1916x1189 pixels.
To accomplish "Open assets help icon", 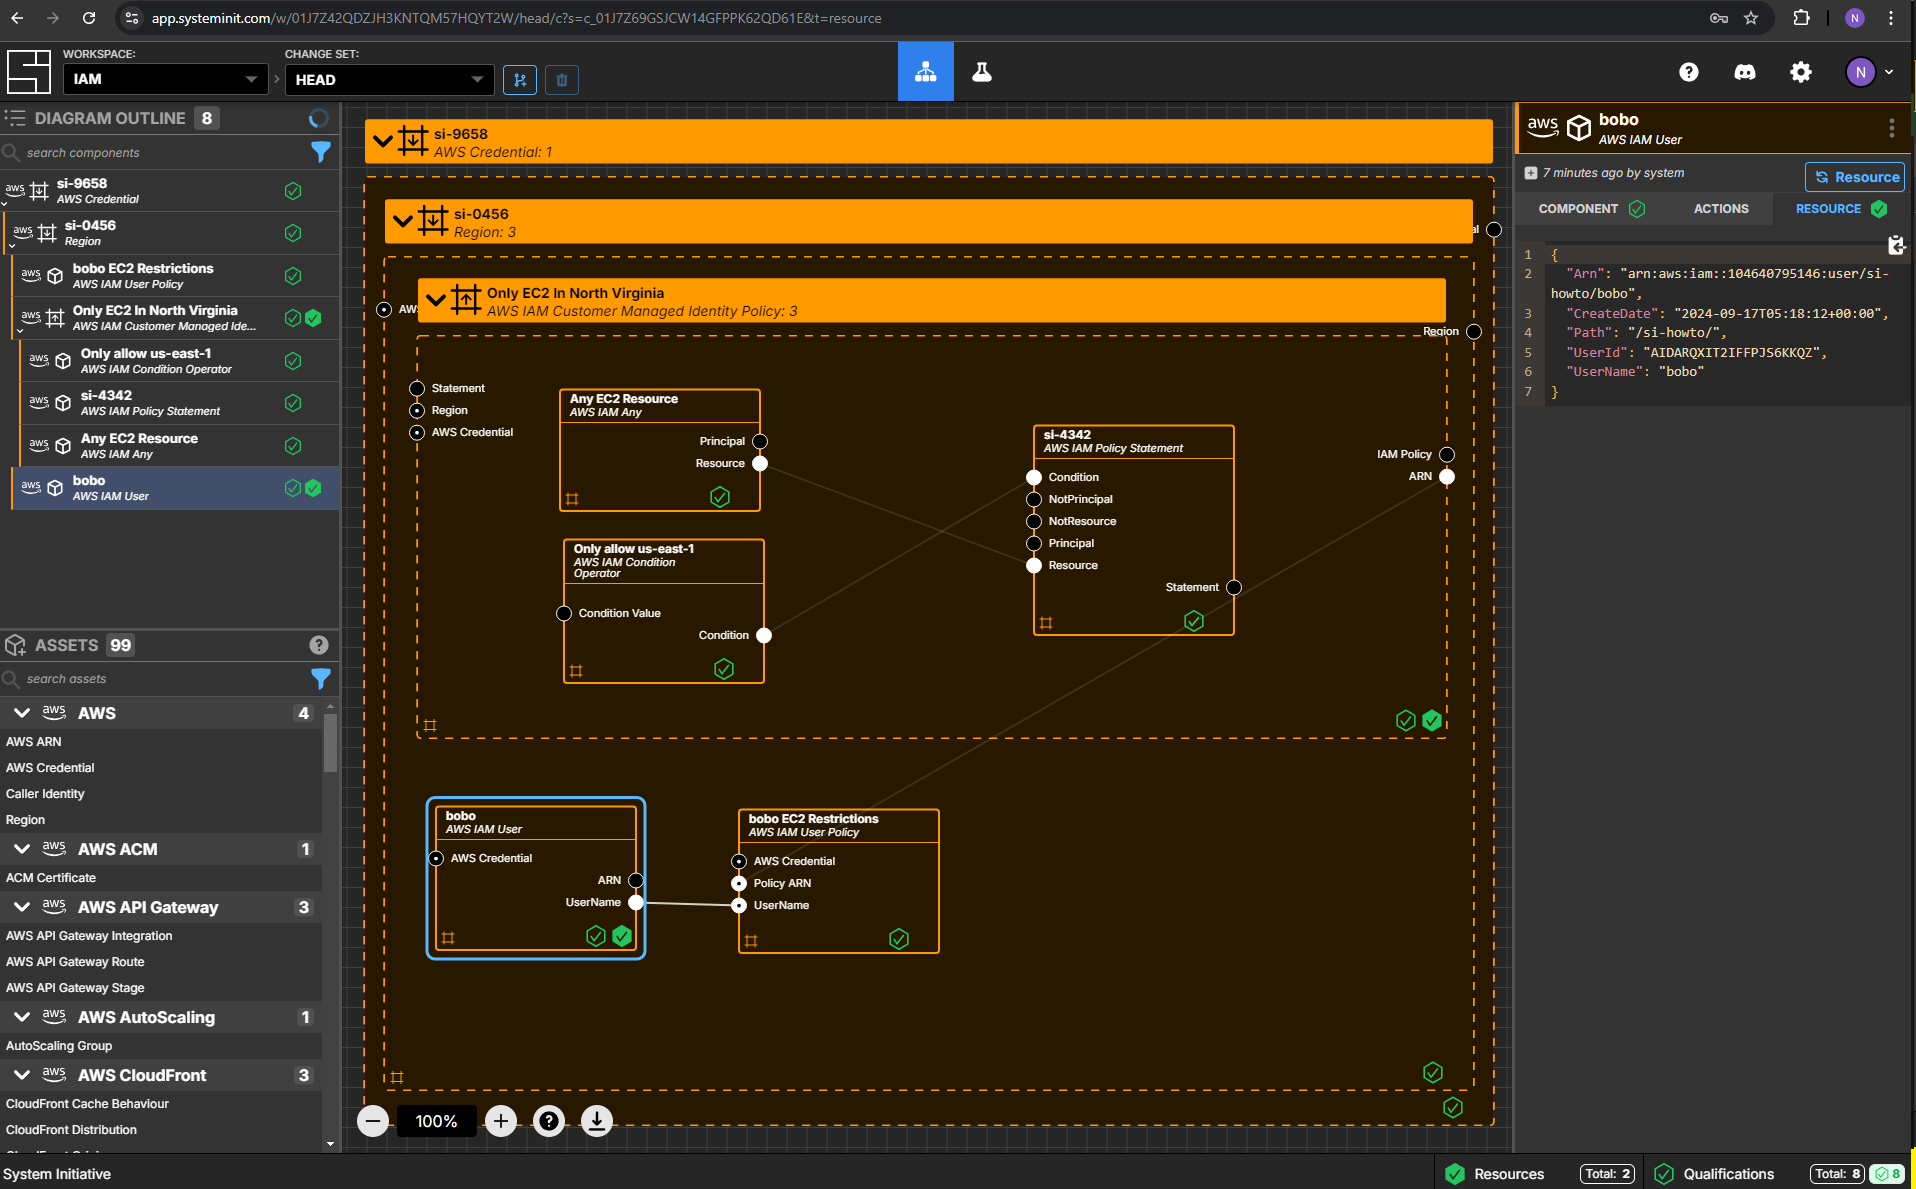I will click(319, 645).
